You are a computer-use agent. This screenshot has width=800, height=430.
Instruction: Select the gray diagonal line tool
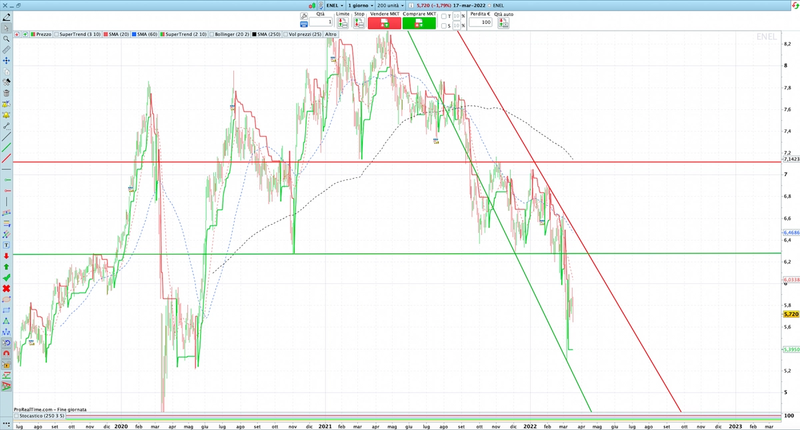click(6, 137)
